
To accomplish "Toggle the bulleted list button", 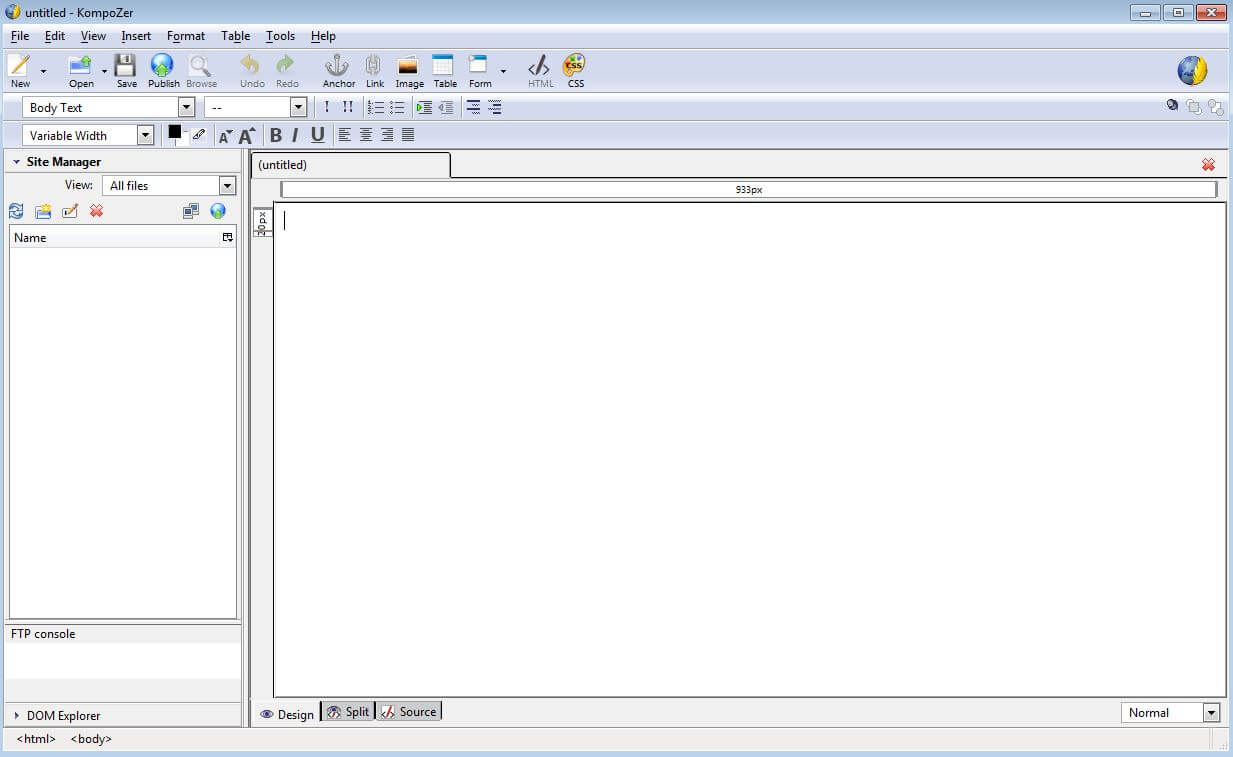I will pos(397,107).
